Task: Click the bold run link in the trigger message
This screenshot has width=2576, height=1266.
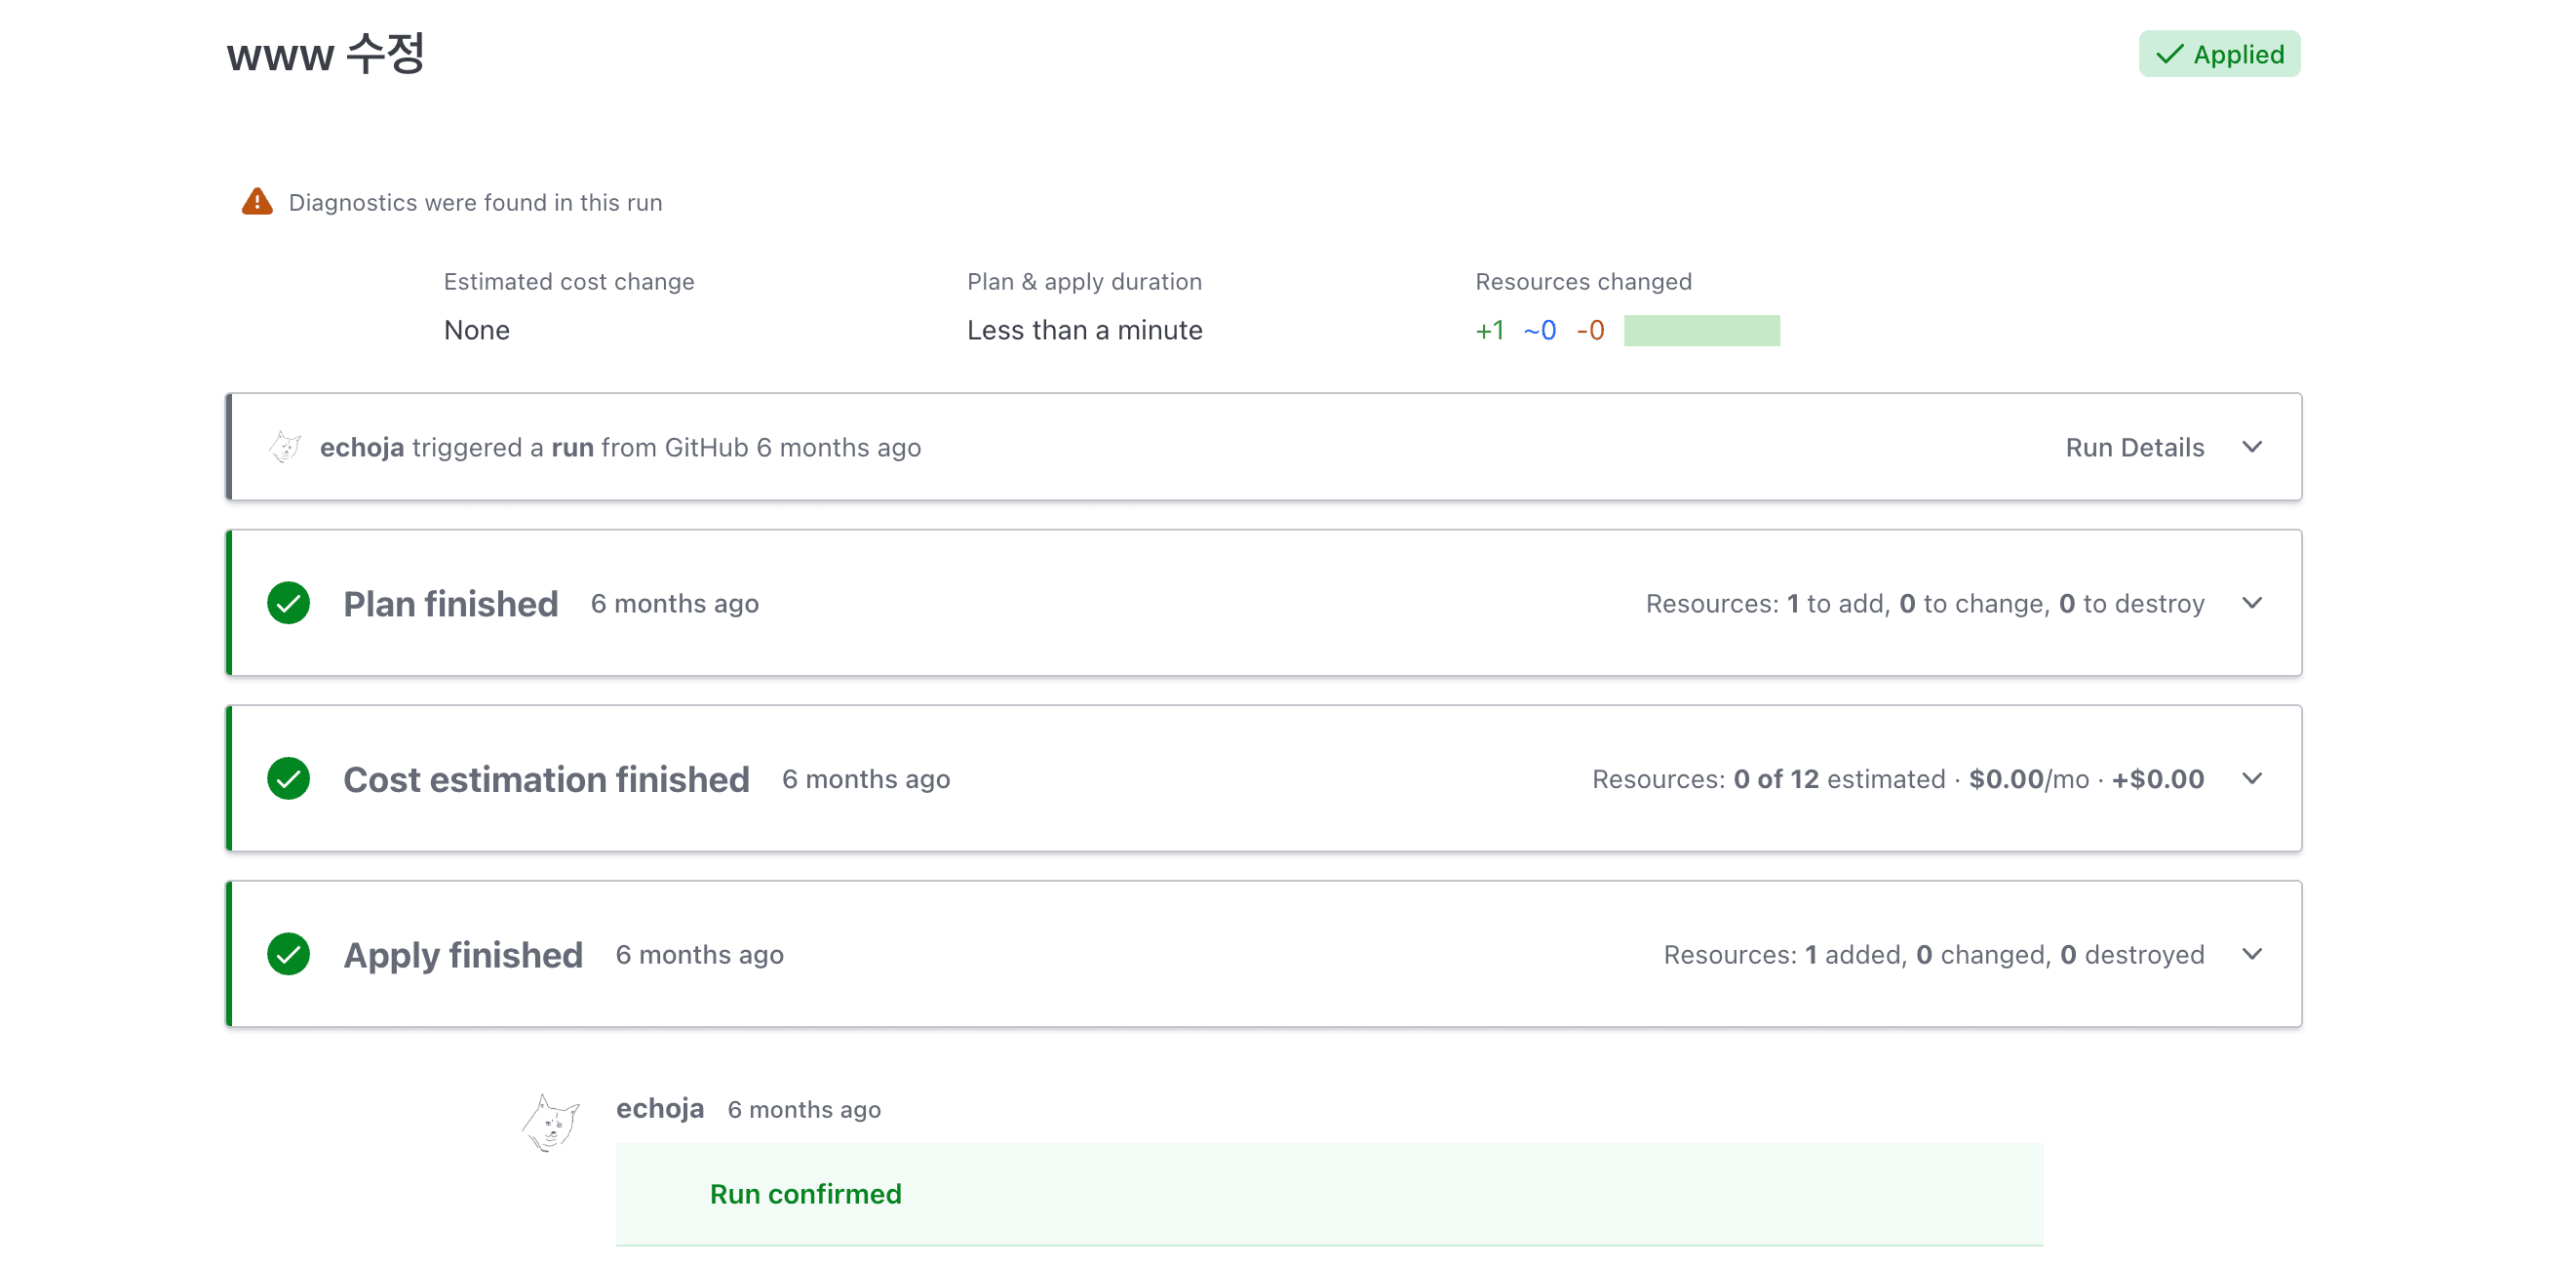Action: pos(572,447)
